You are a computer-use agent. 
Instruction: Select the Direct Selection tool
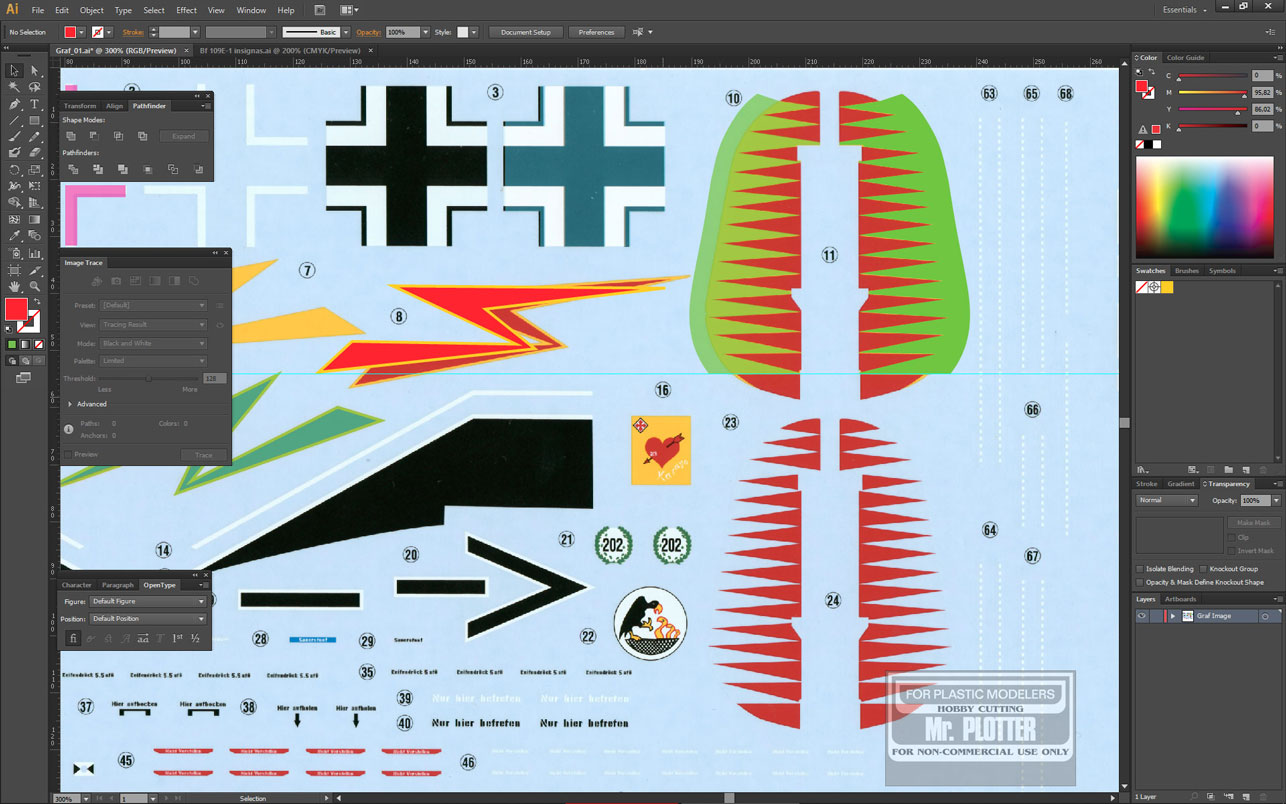point(34,71)
